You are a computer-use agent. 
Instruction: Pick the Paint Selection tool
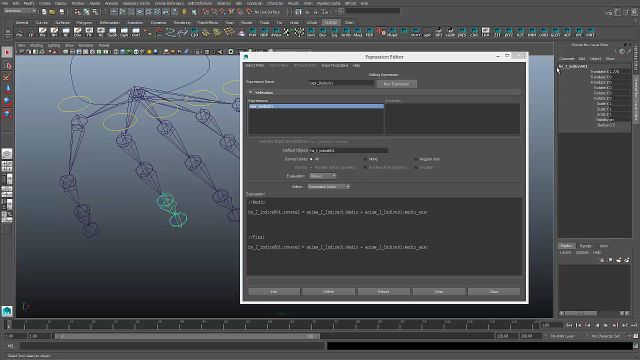tap(7, 77)
